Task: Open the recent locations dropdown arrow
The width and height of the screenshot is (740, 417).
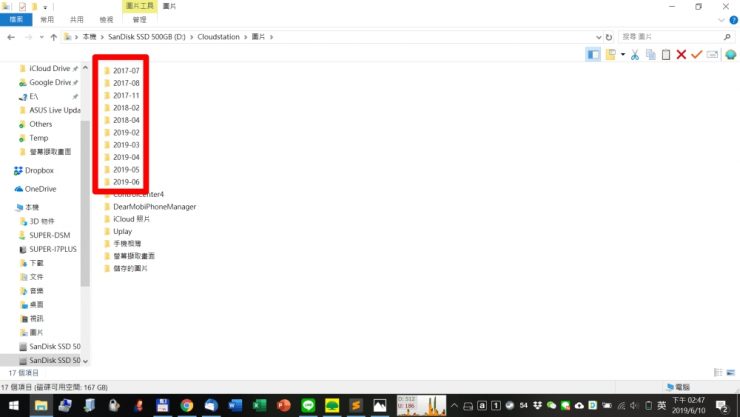Action: 40,37
